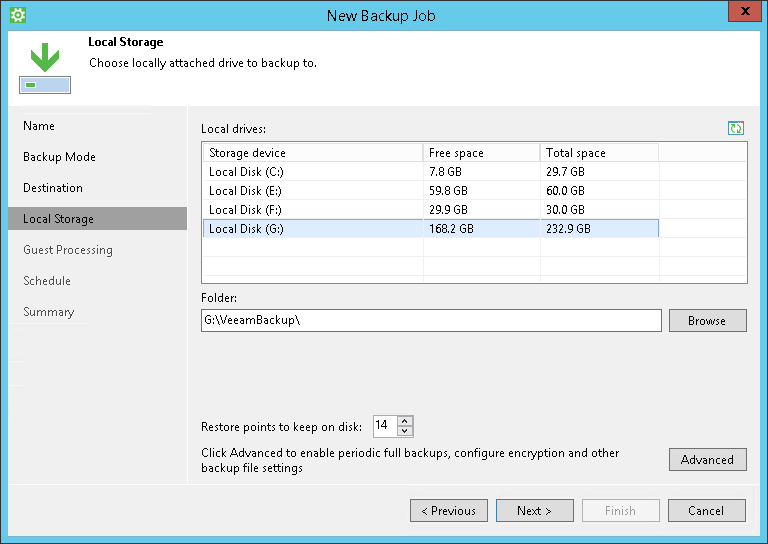Click the gear icon in title bar
Screen dimensions: 768x544
(x=18, y=15)
